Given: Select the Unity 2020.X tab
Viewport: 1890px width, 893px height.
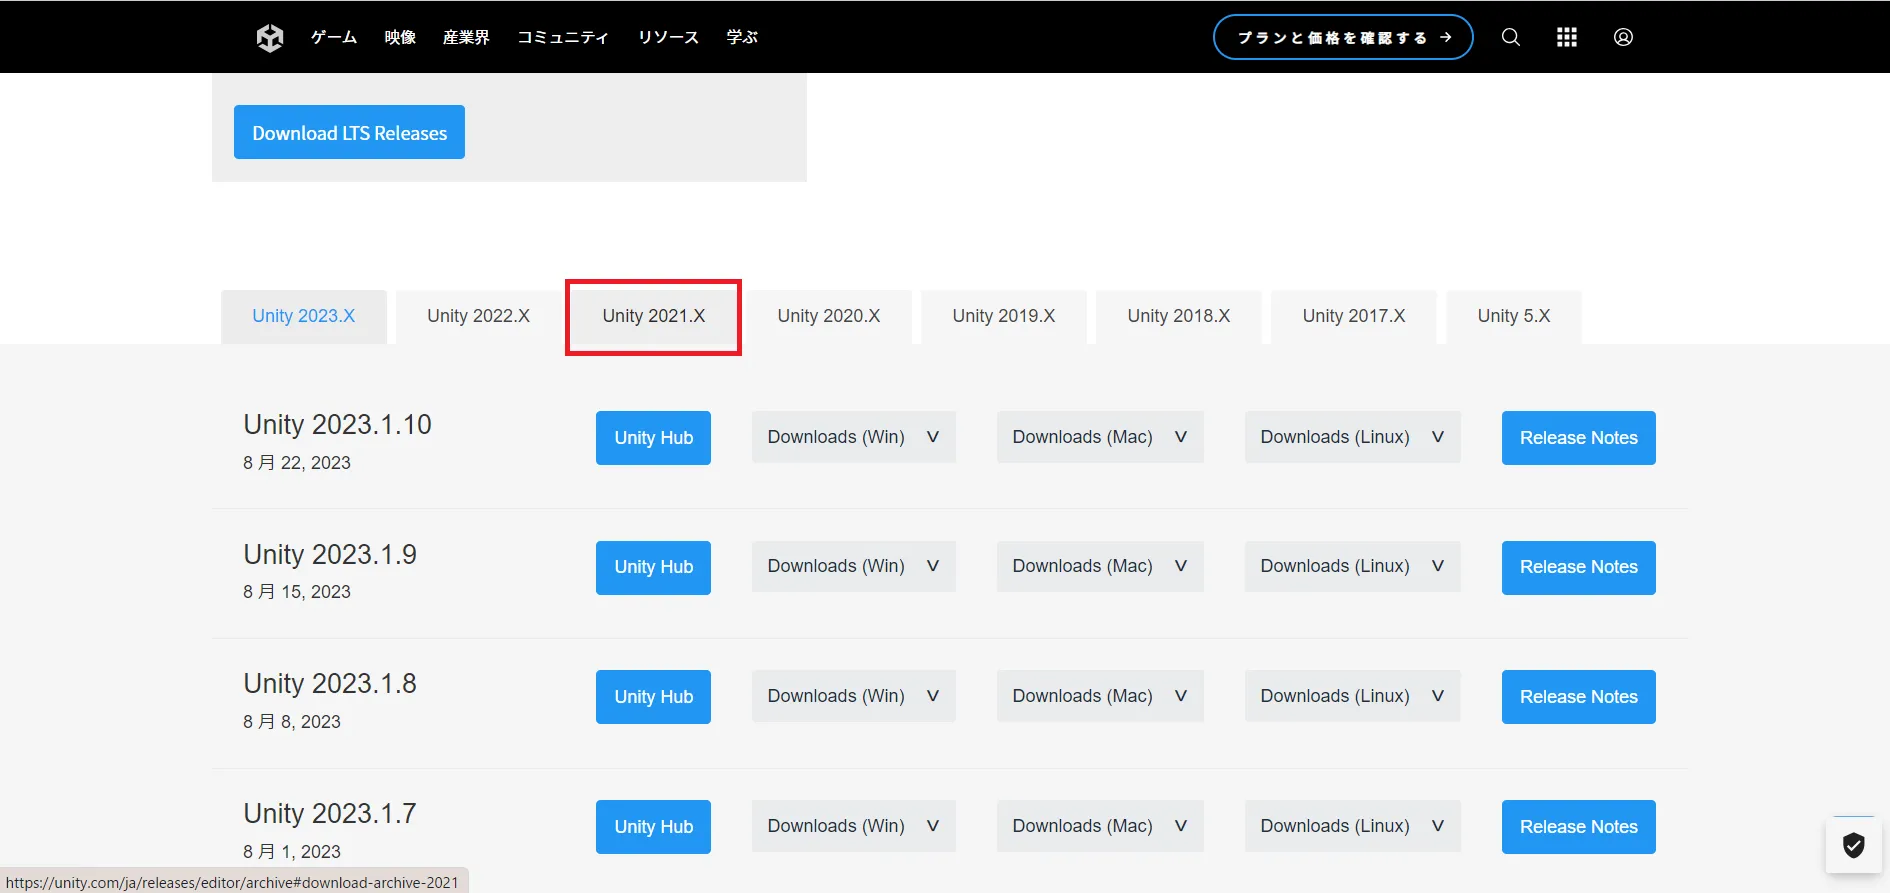Looking at the screenshot, I should tap(829, 316).
